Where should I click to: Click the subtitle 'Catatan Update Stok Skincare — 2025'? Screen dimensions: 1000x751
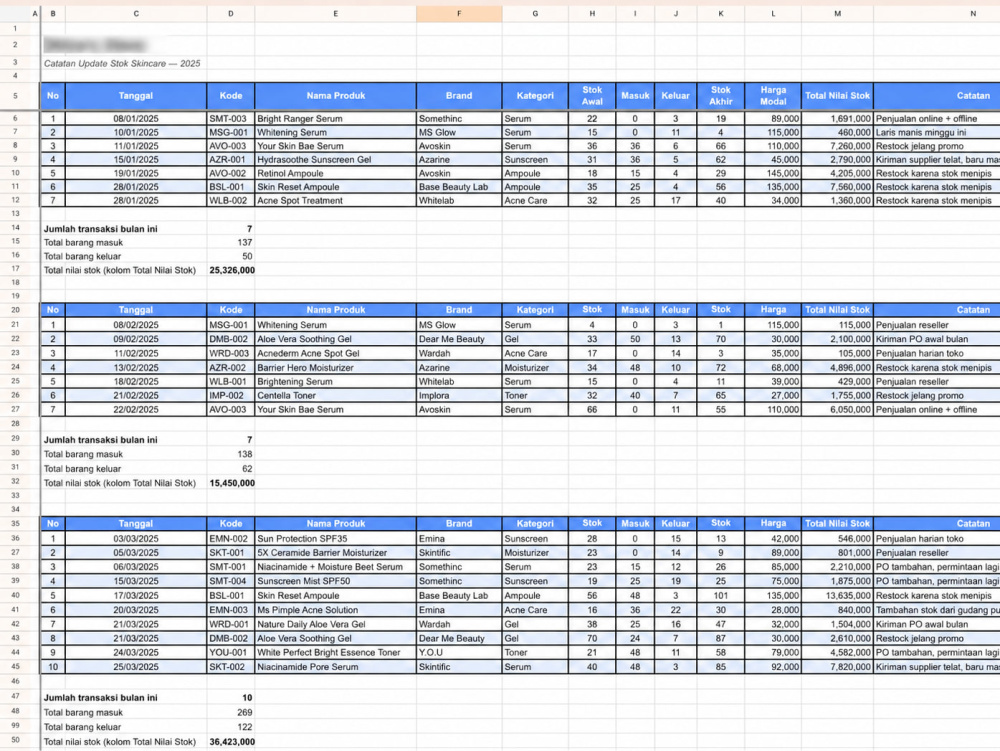pyautogui.click(x=122, y=64)
